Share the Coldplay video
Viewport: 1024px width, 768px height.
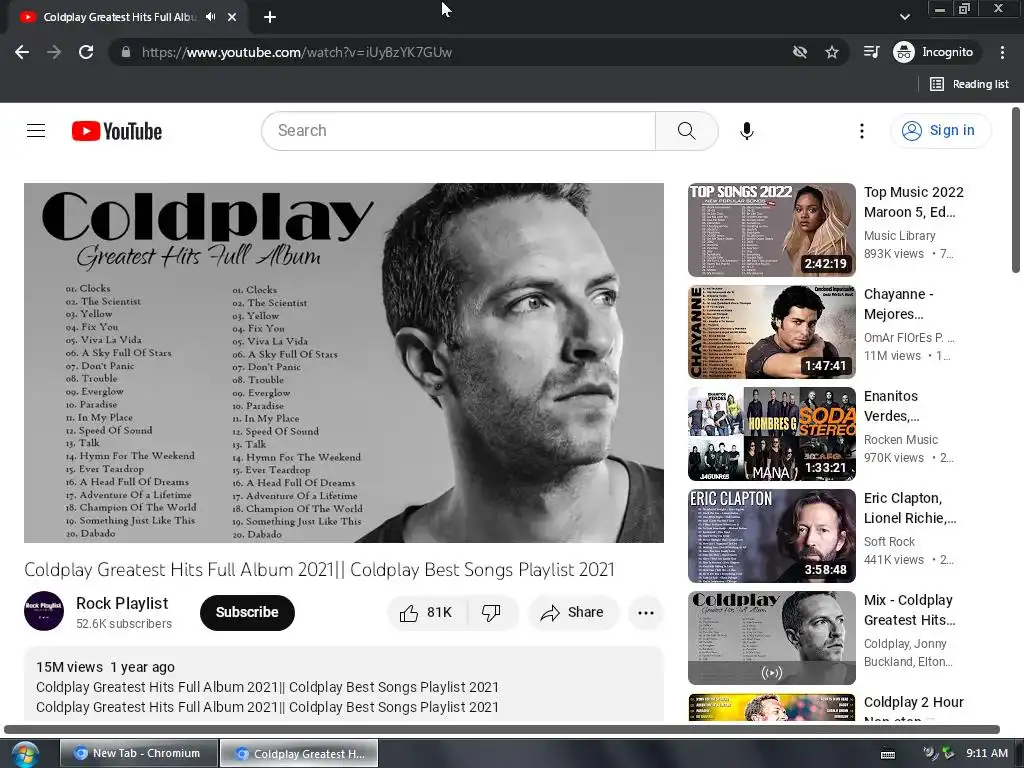point(572,613)
